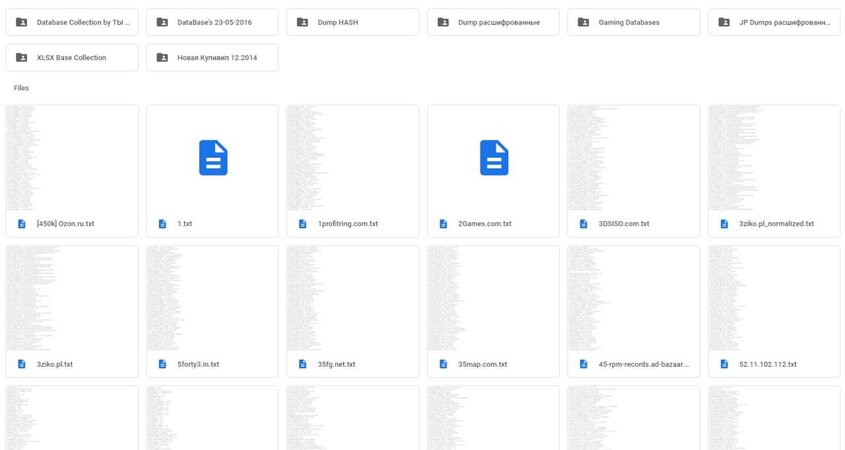Screen dimensions: 845x450
Task: Click the small file icon for [450k] Ozon.ru.txt
Action: [22, 224]
